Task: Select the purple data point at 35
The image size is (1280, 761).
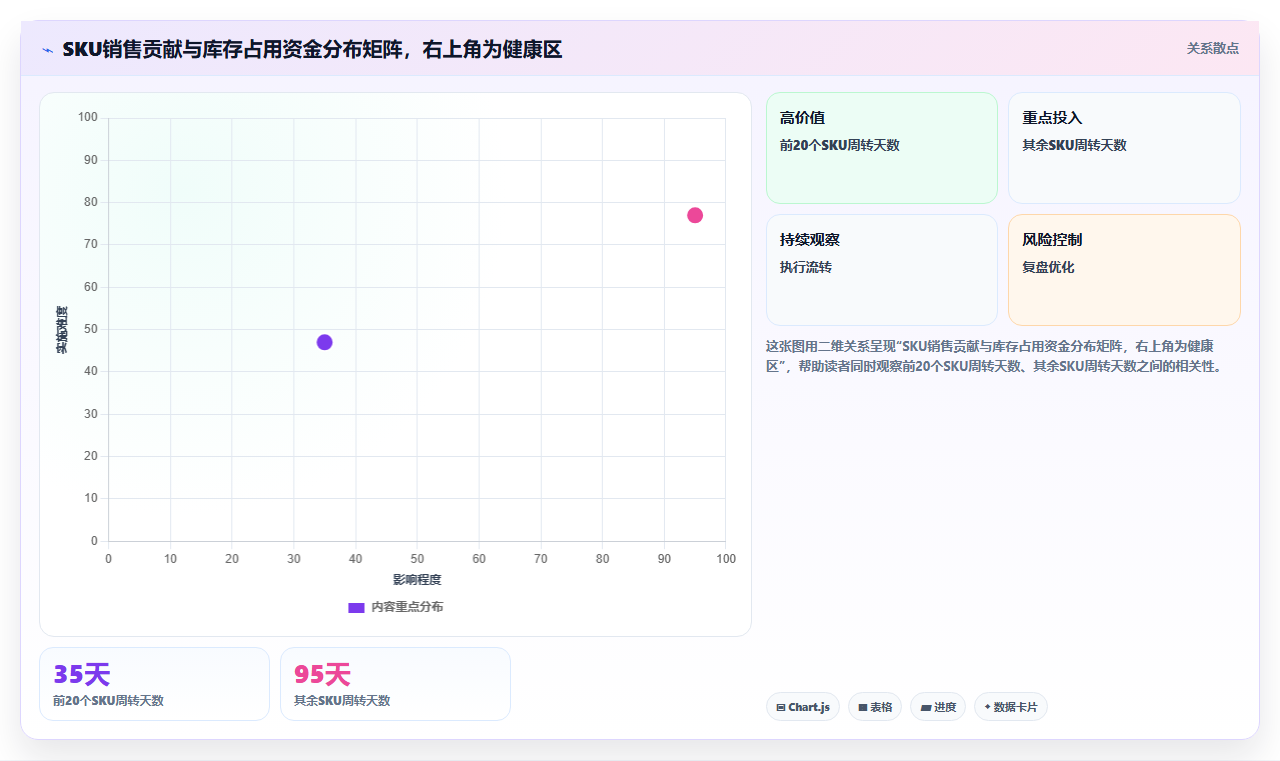Action: pos(324,342)
